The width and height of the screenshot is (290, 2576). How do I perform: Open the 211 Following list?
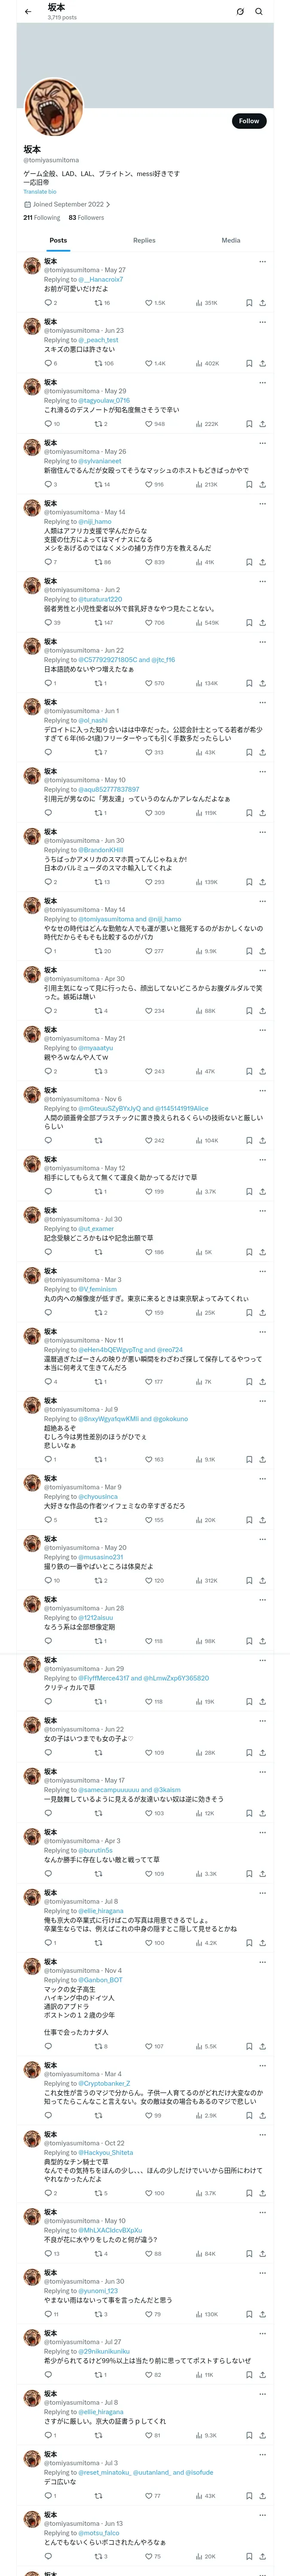pyautogui.click(x=42, y=217)
